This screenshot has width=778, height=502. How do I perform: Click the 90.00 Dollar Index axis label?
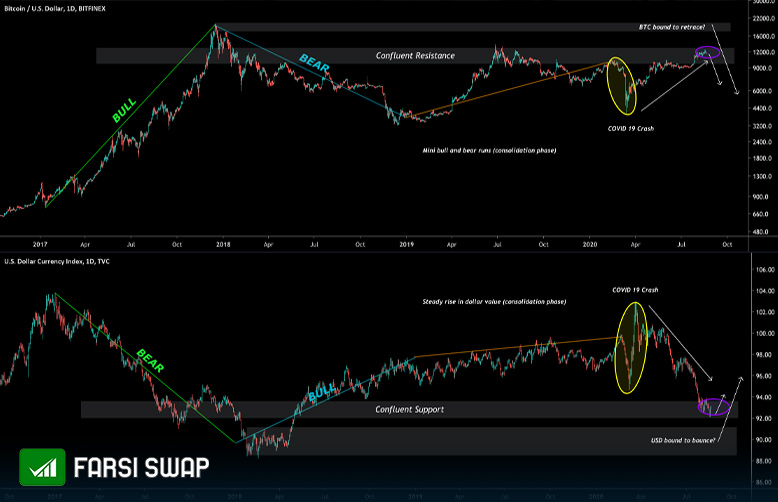click(x=766, y=439)
